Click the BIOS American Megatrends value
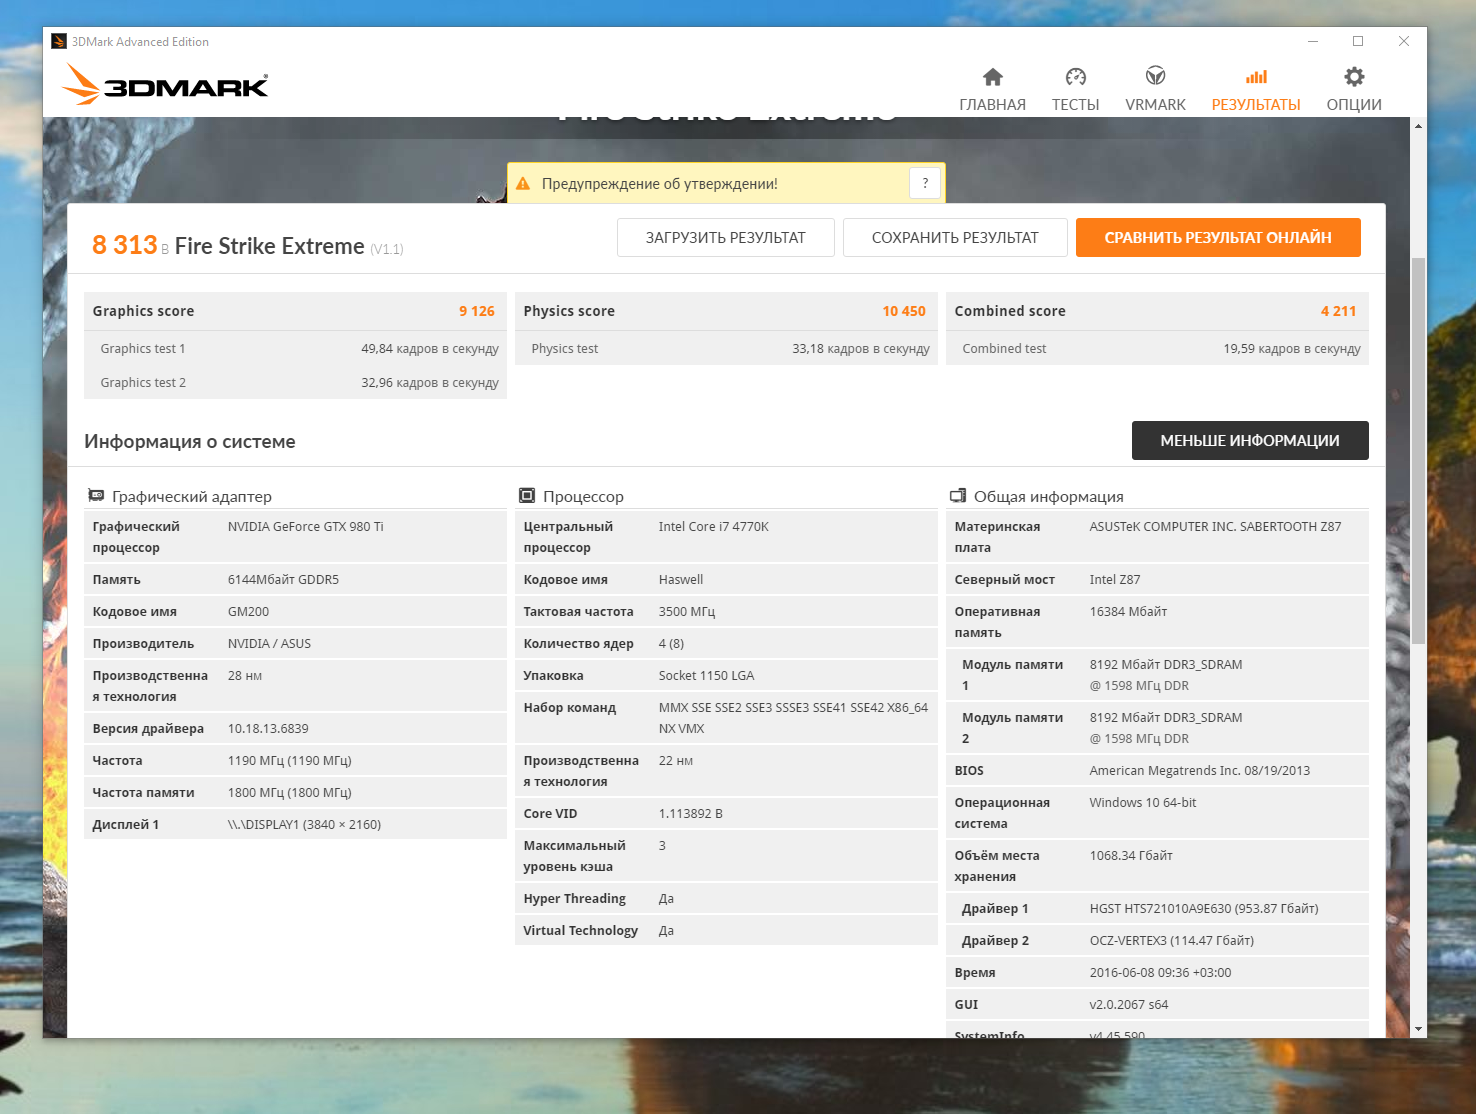This screenshot has height=1114, width=1476. [x=1200, y=771]
